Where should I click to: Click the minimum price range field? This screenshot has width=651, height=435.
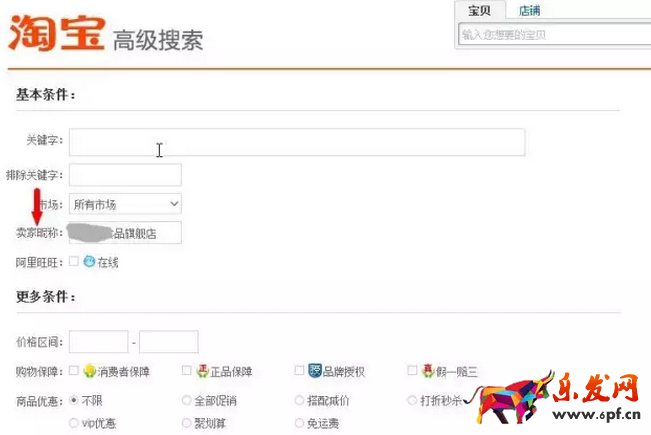click(98, 342)
